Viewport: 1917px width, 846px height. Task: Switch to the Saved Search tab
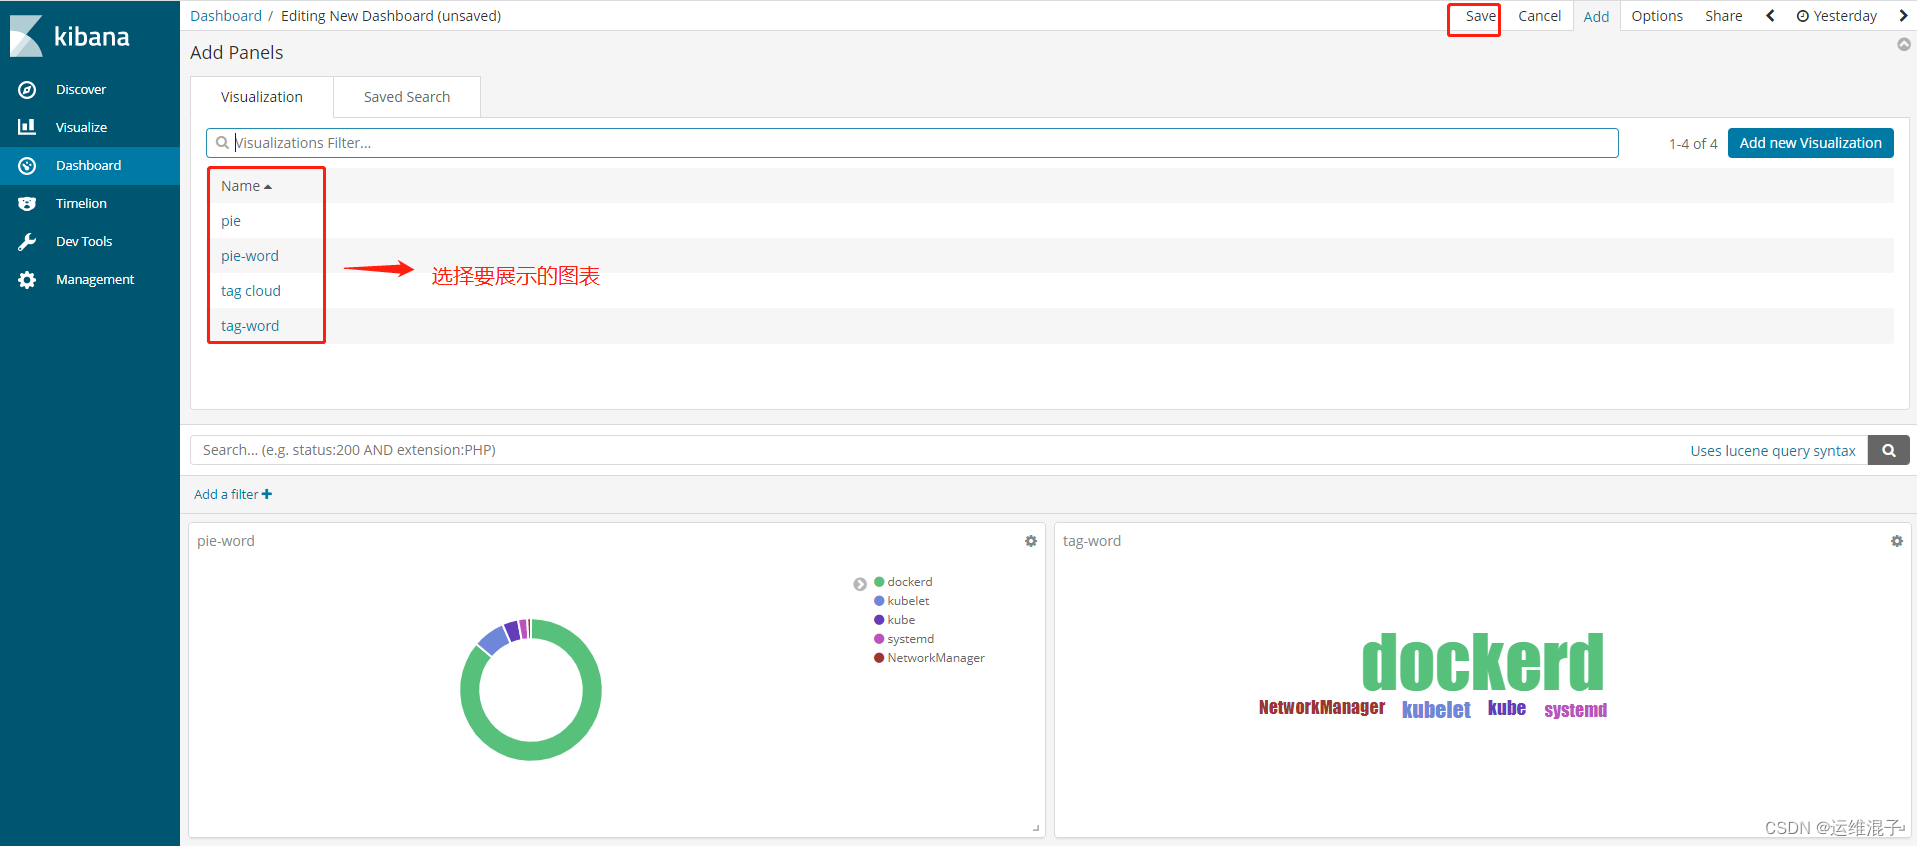coord(407,97)
